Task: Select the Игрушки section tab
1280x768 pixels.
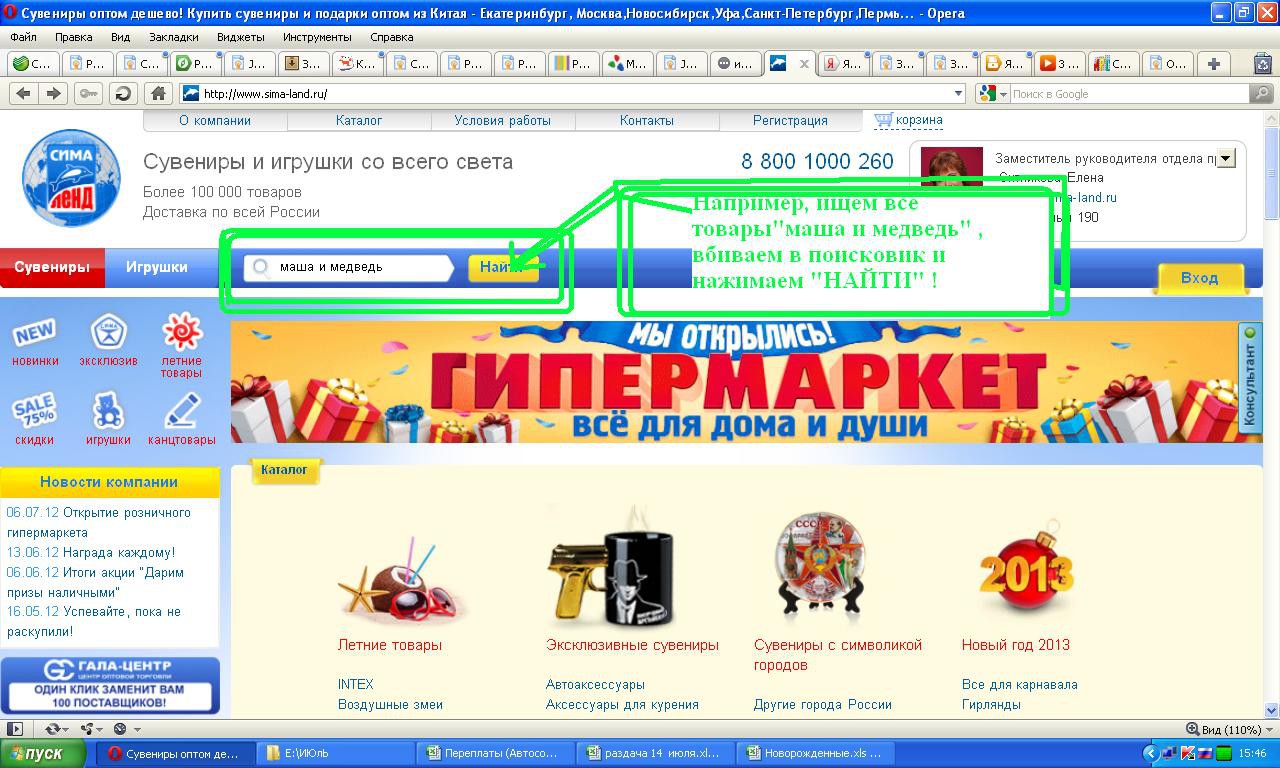Action: (x=157, y=267)
